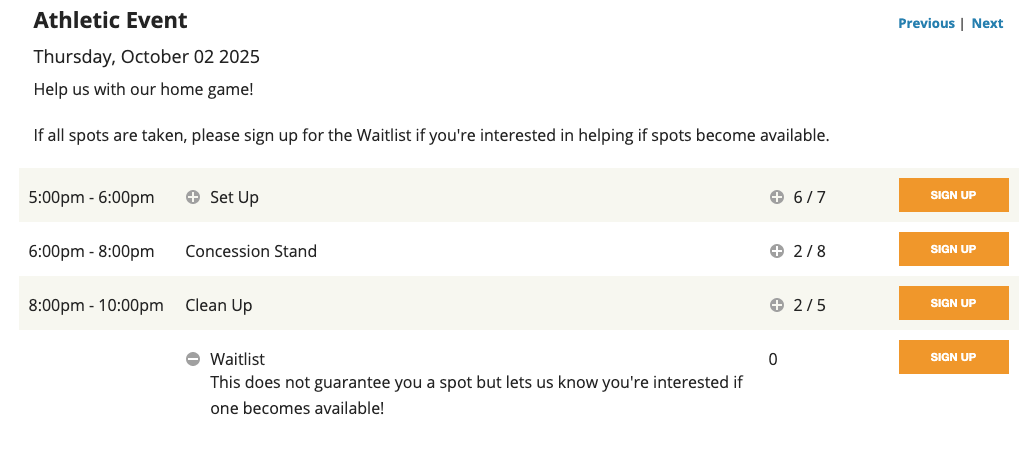Click the Clean Up slot title

219,305
